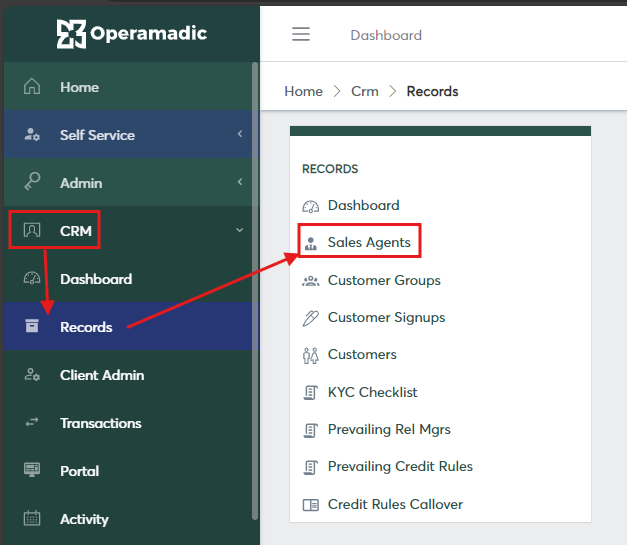Screen dimensions: 627x545
Task: Open Transactions in the sidebar
Action: pos(132,422)
